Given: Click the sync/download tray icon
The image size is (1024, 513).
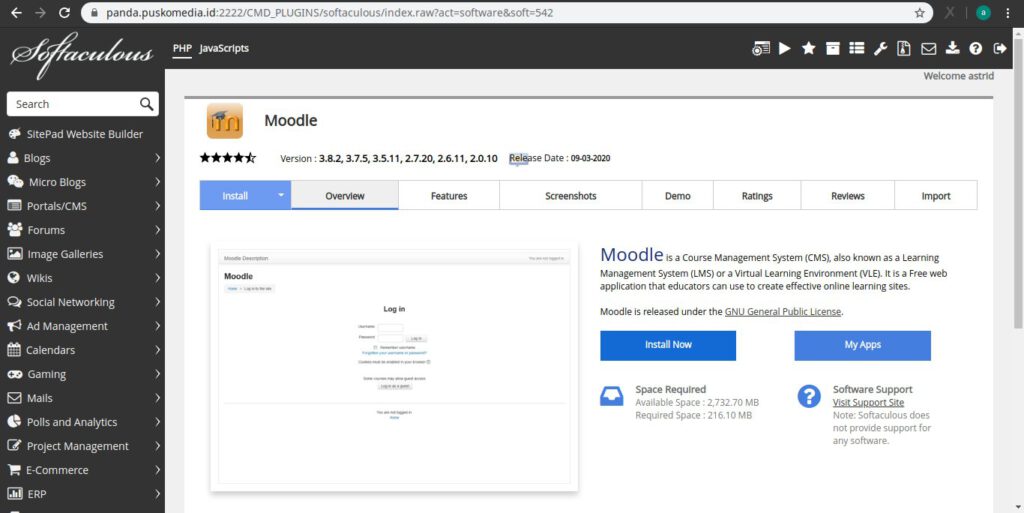Looking at the screenshot, I should click(x=952, y=48).
